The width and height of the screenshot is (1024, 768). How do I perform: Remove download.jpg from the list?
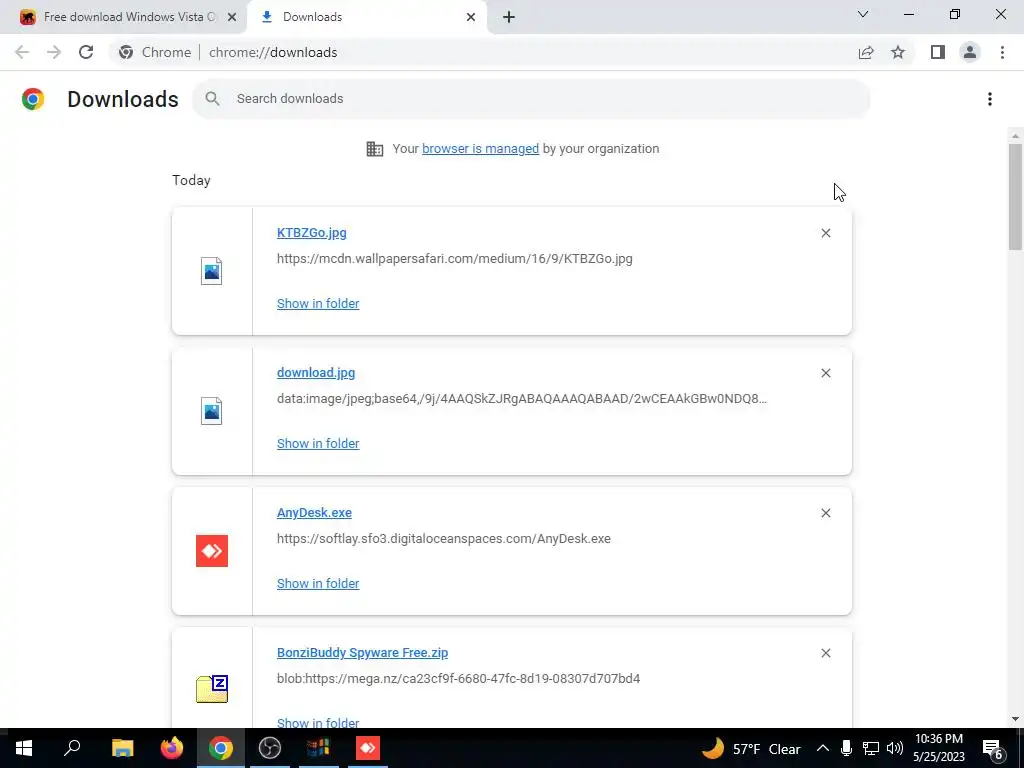click(x=826, y=373)
